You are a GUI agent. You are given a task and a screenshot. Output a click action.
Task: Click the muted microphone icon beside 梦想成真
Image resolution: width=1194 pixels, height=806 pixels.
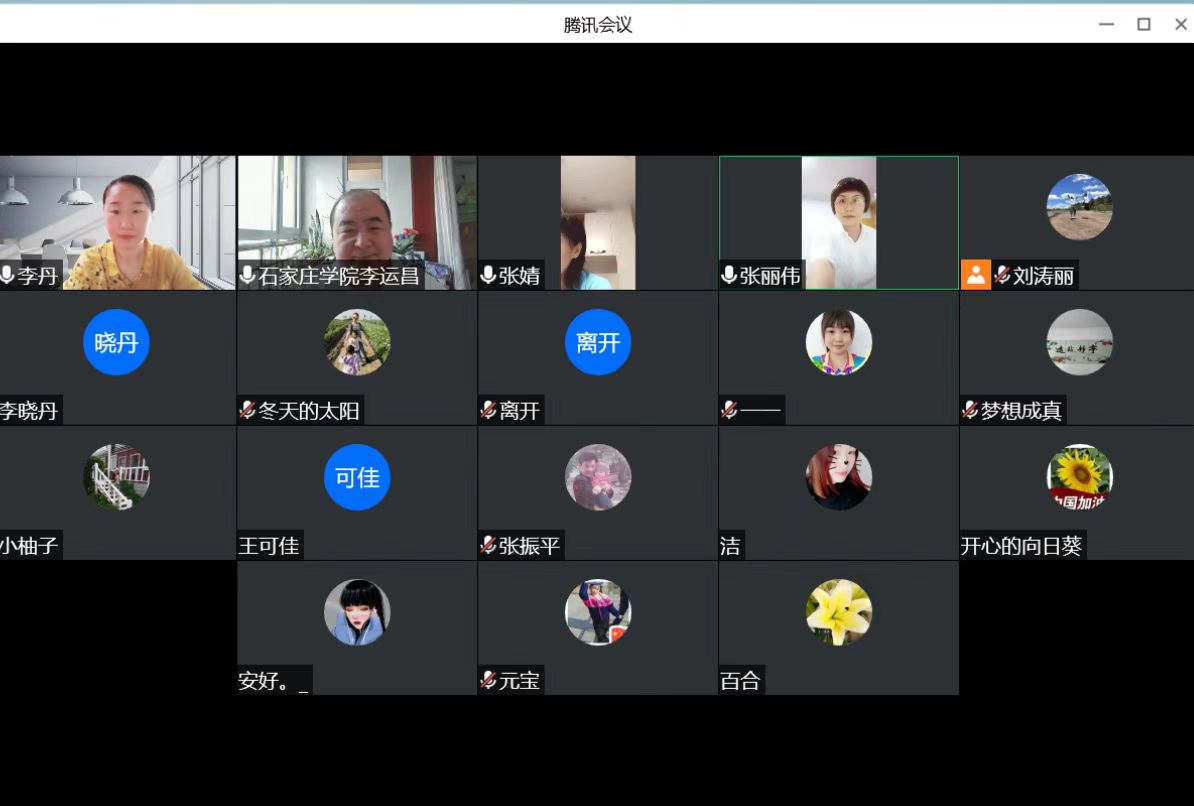pyautogui.click(x=969, y=410)
